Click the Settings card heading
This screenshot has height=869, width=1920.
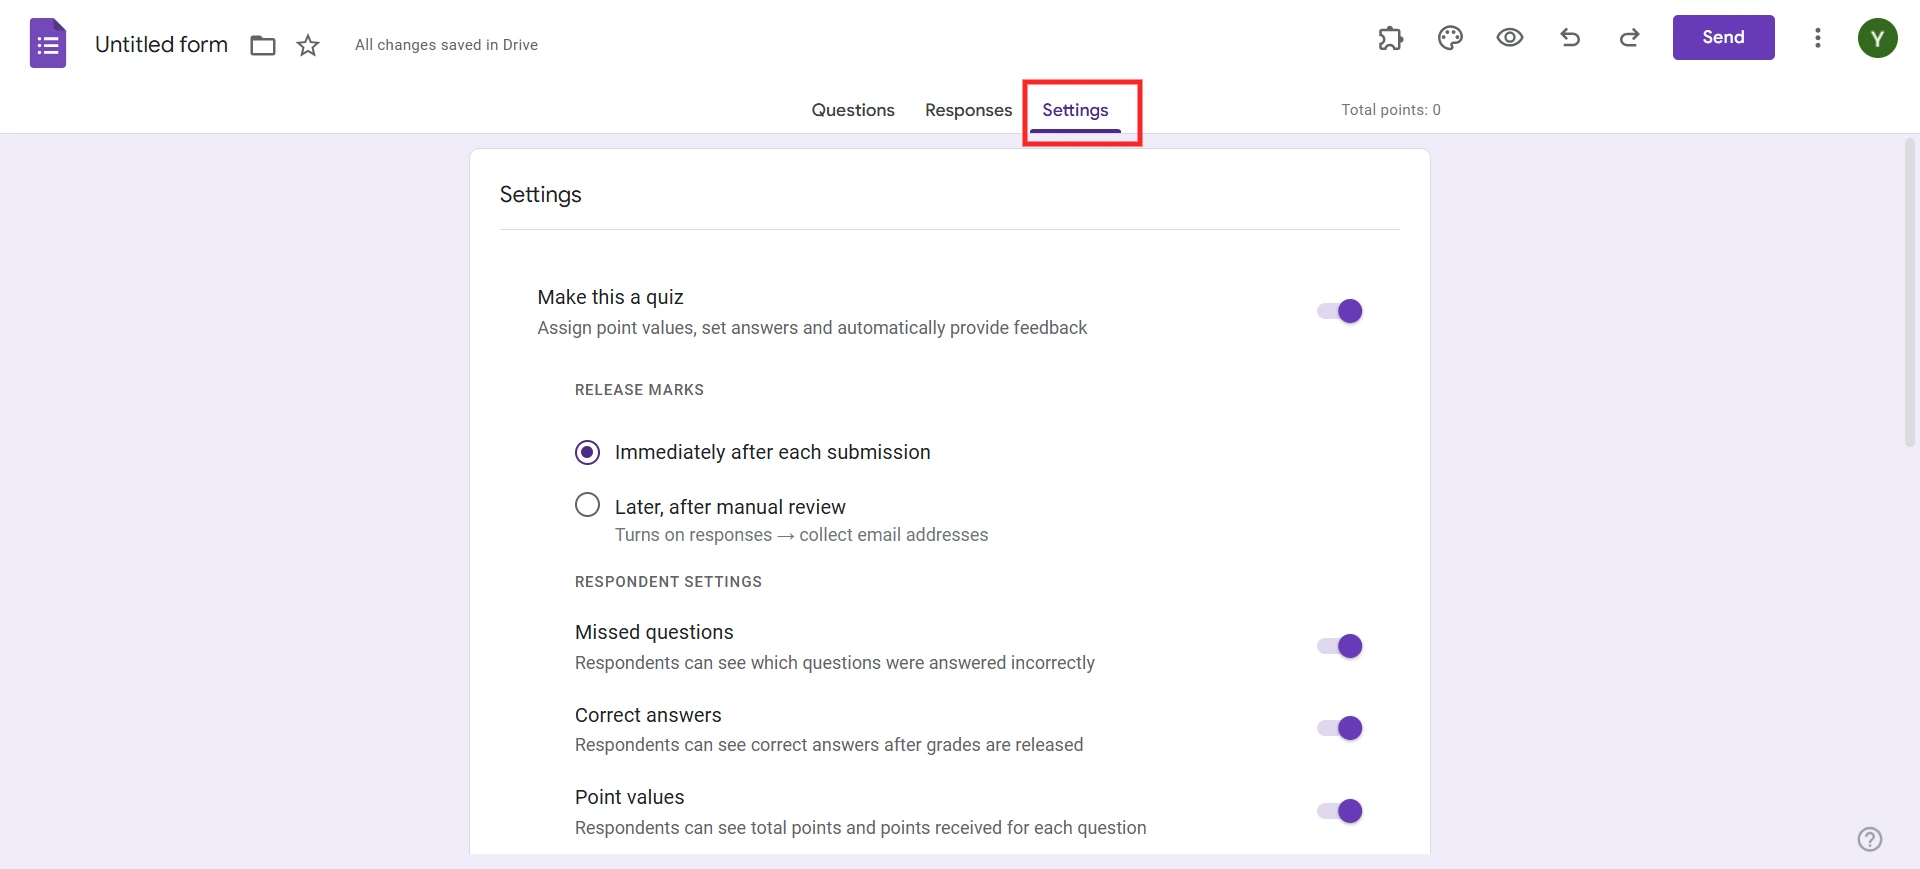pyautogui.click(x=540, y=194)
